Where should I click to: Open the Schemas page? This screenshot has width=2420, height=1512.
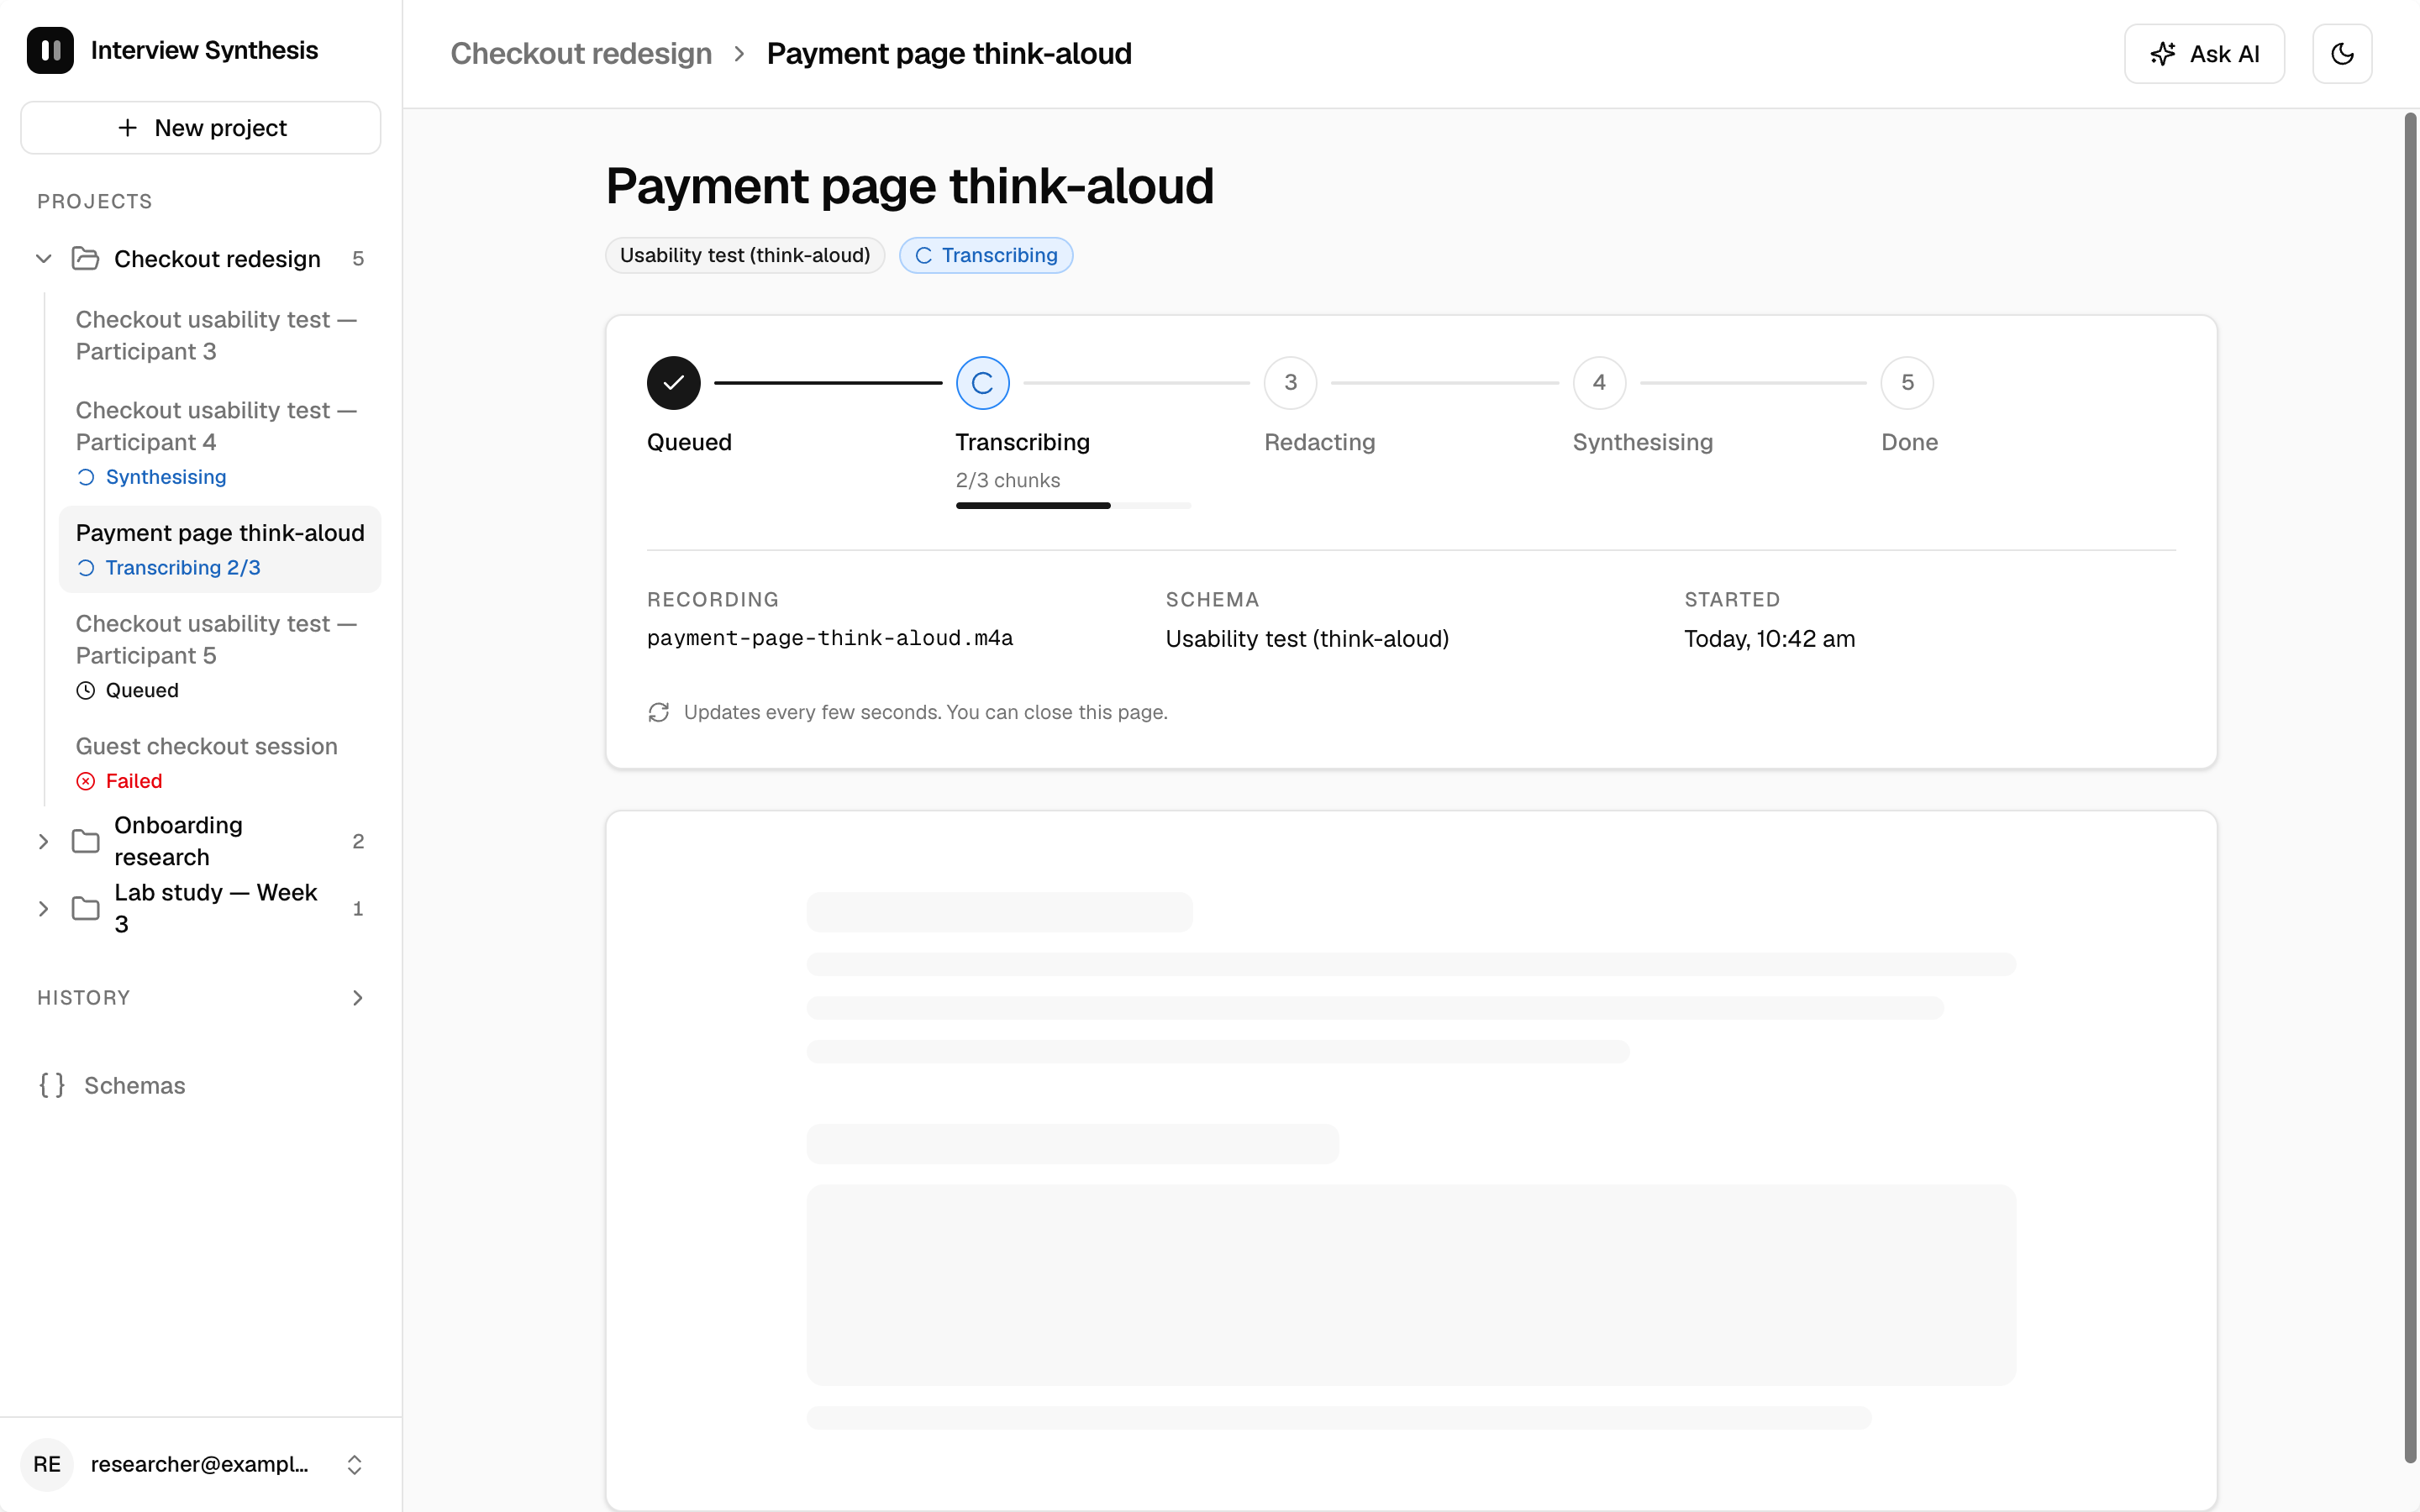200,1085
